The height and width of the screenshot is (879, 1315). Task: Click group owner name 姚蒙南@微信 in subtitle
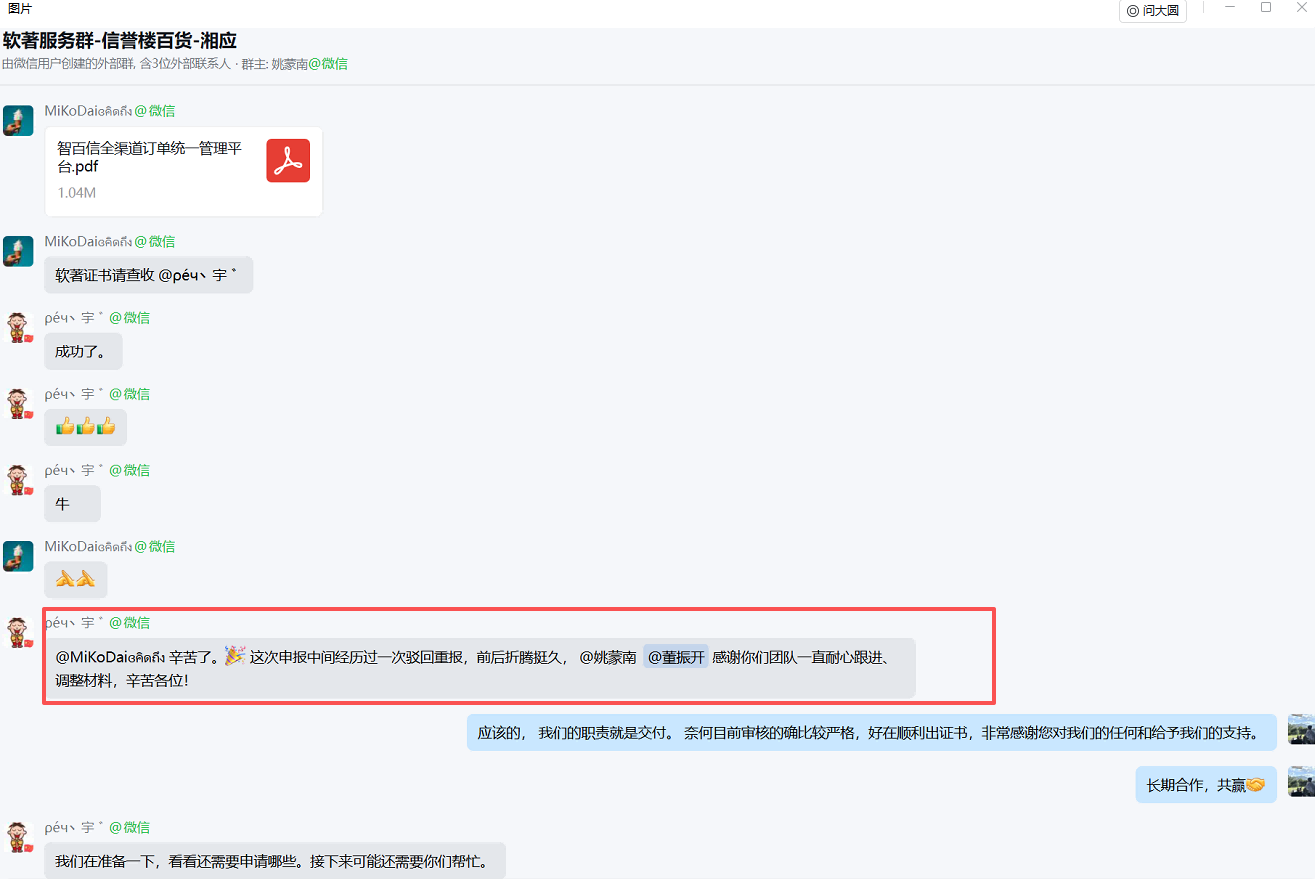310,64
